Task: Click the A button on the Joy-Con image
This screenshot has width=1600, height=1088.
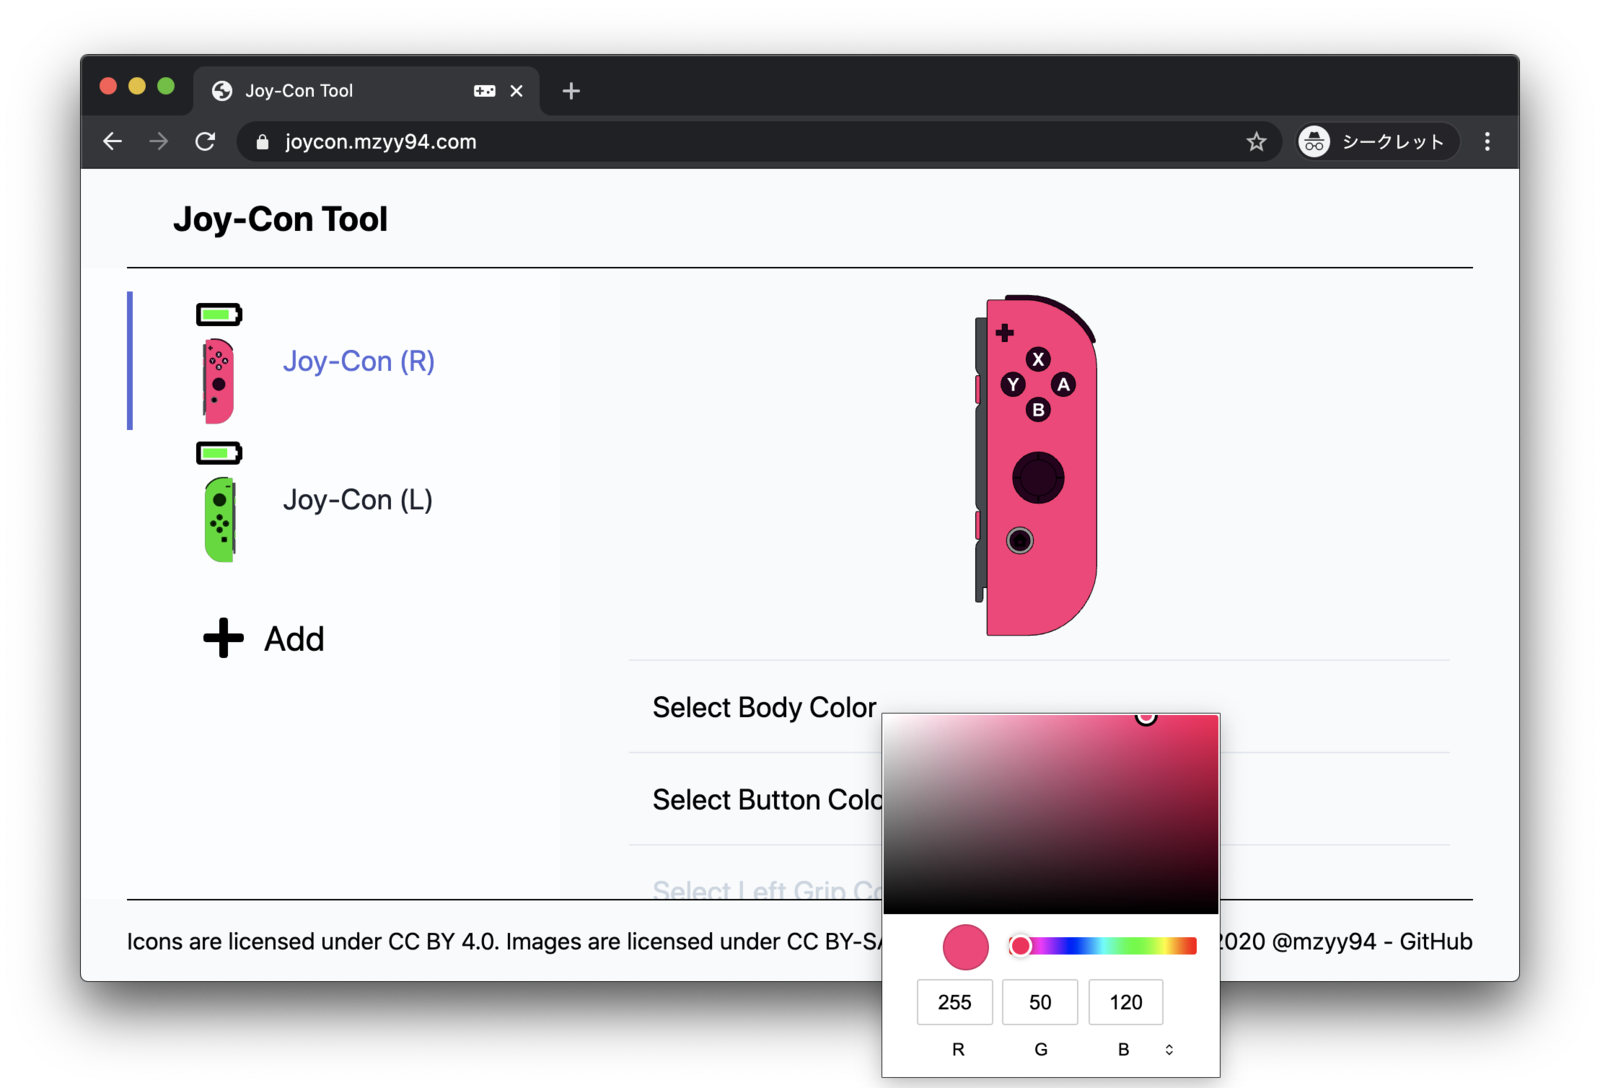Action: click(1063, 384)
